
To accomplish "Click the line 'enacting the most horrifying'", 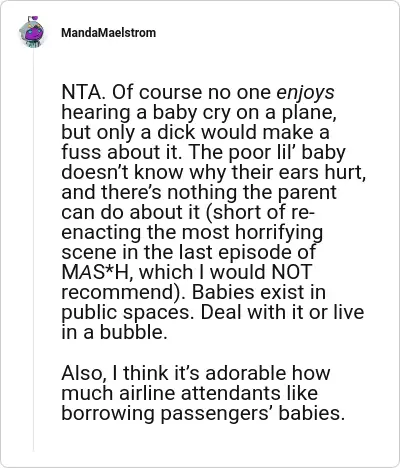I will 192,232.
